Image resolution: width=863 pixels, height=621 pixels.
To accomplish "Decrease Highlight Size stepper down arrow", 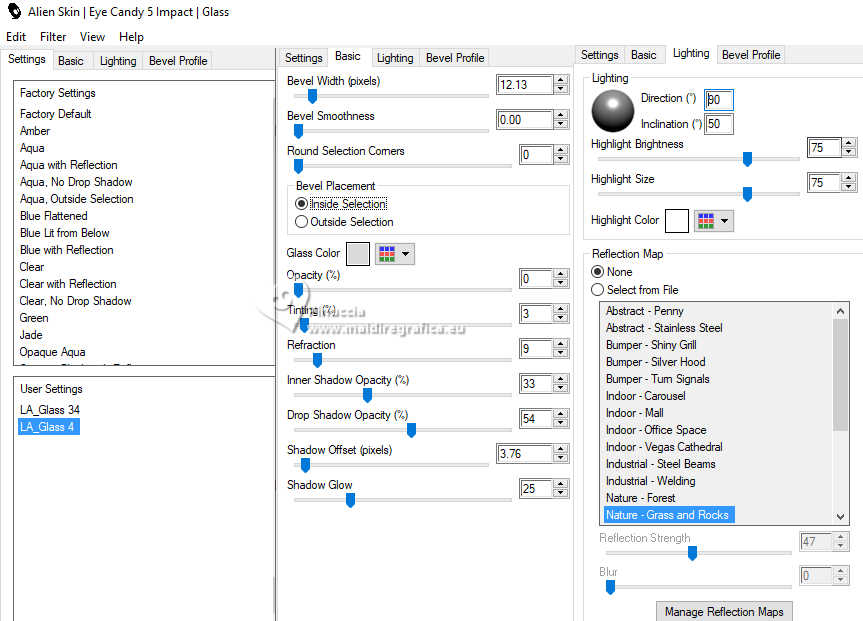I will (849, 187).
